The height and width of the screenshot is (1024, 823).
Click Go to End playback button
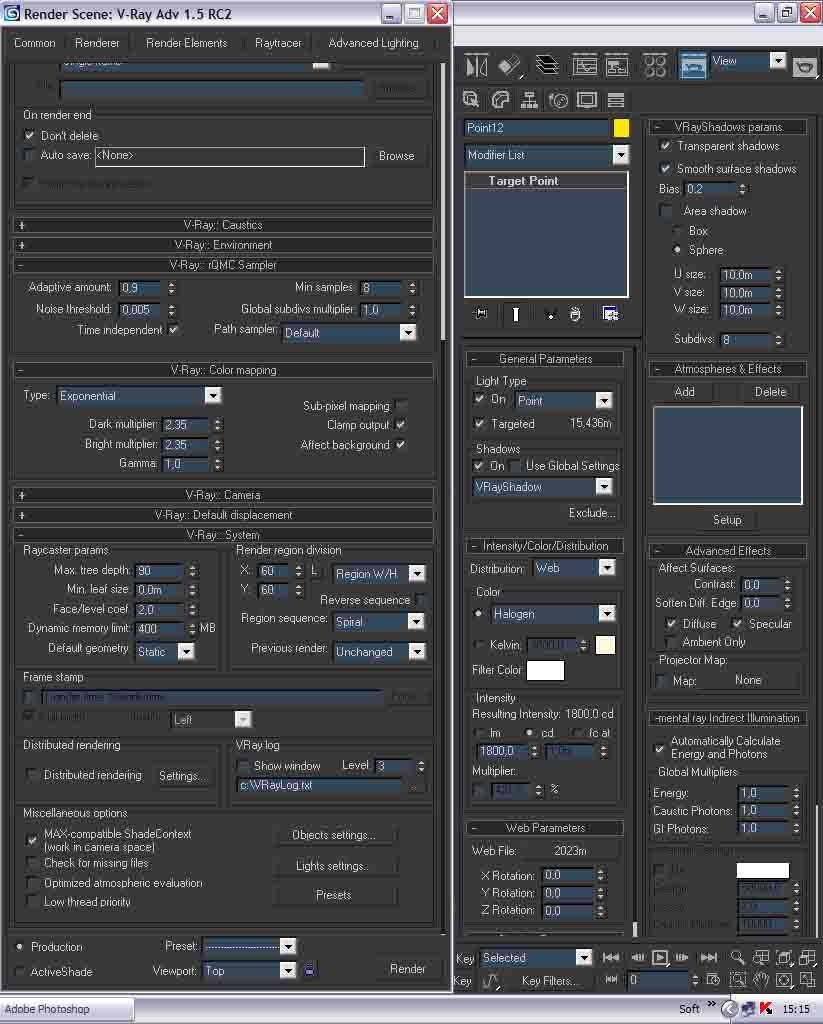[x=709, y=957]
